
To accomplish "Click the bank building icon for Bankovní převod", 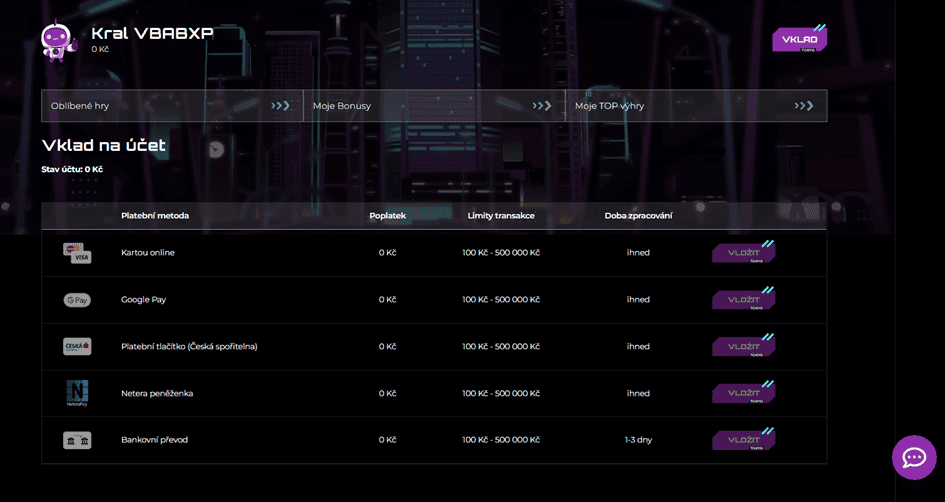I will pos(77,440).
